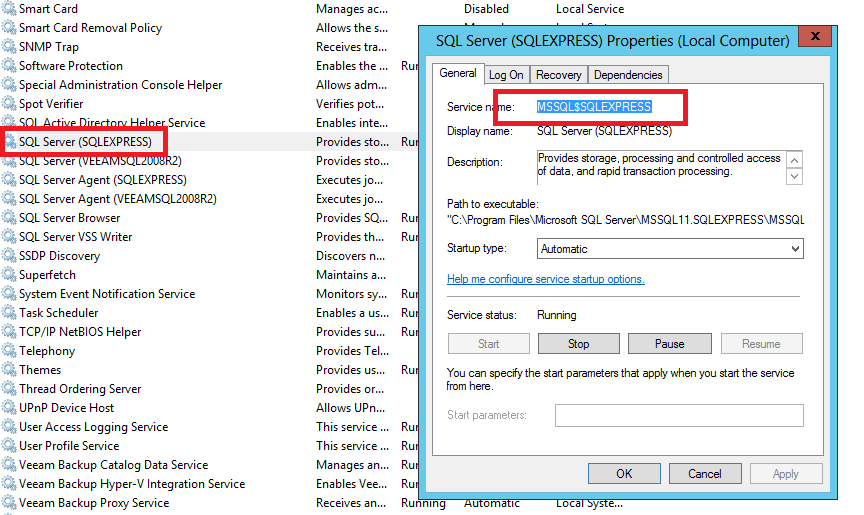Click gear icon beside Thread Ordering Server
Image resolution: width=864 pixels, height=515 pixels.
[9, 389]
